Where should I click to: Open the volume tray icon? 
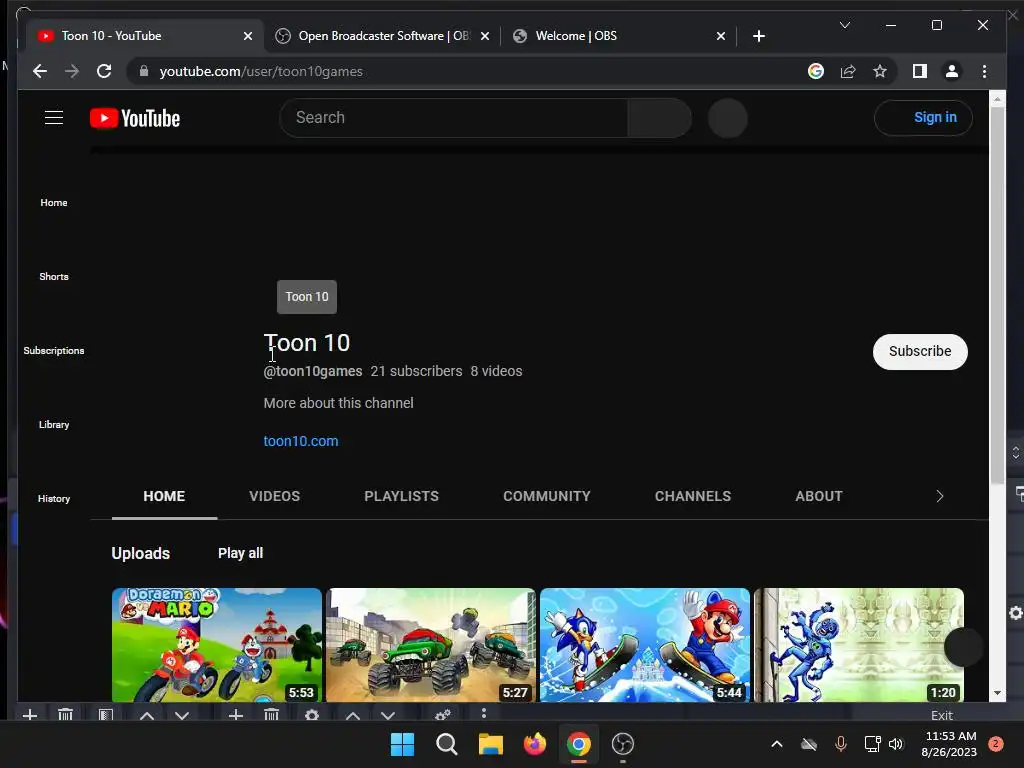click(895, 744)
